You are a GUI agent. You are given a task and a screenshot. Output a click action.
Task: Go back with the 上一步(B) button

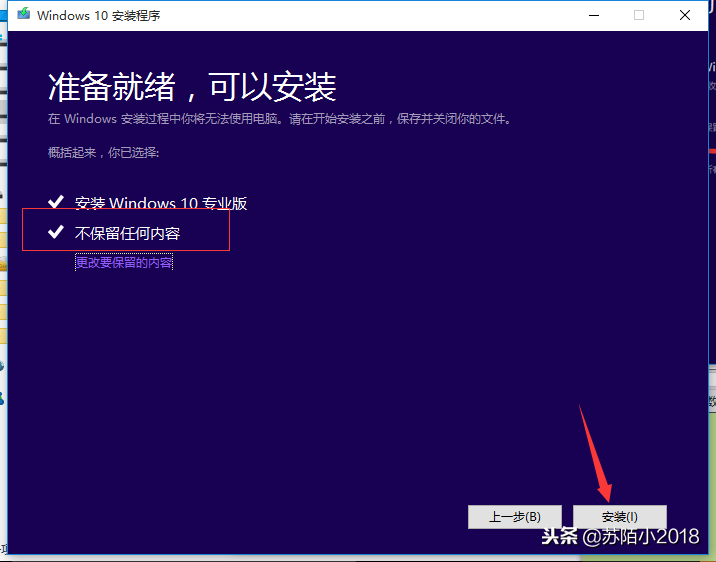(515, 517)
